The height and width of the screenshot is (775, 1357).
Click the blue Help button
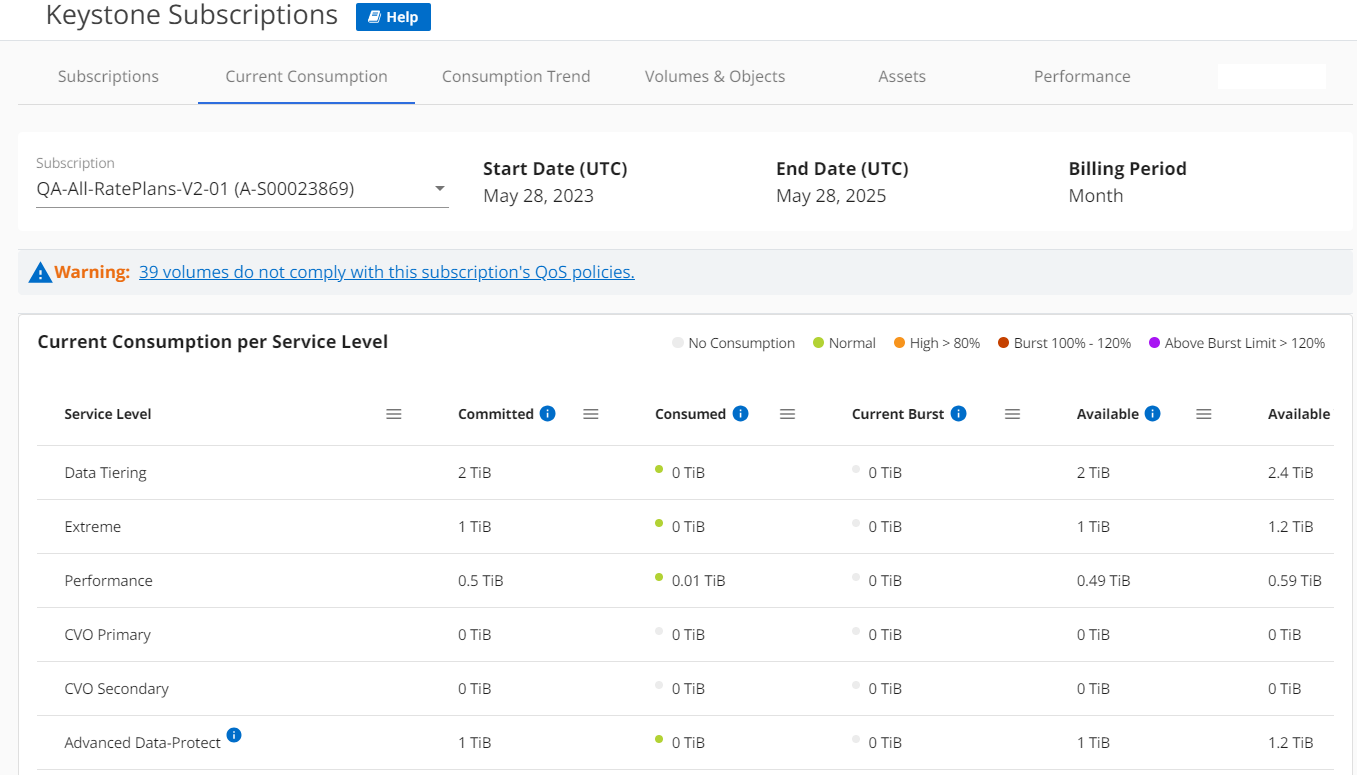[393, 17]
